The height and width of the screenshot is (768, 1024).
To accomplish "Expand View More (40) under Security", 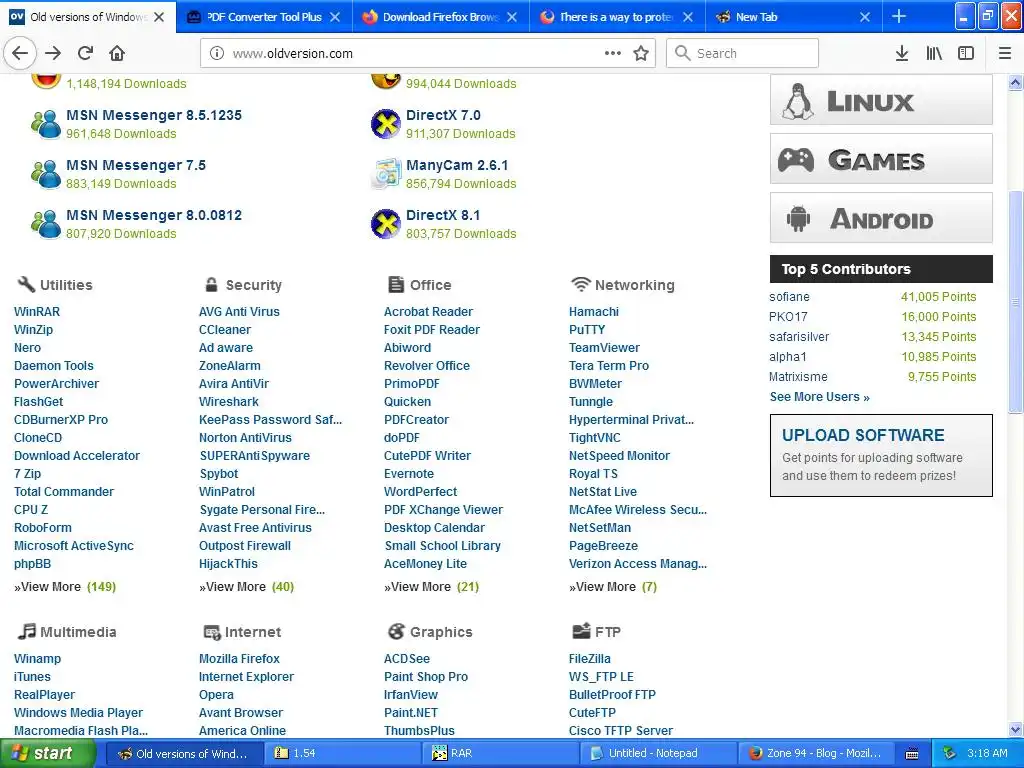I will point(246,586).
